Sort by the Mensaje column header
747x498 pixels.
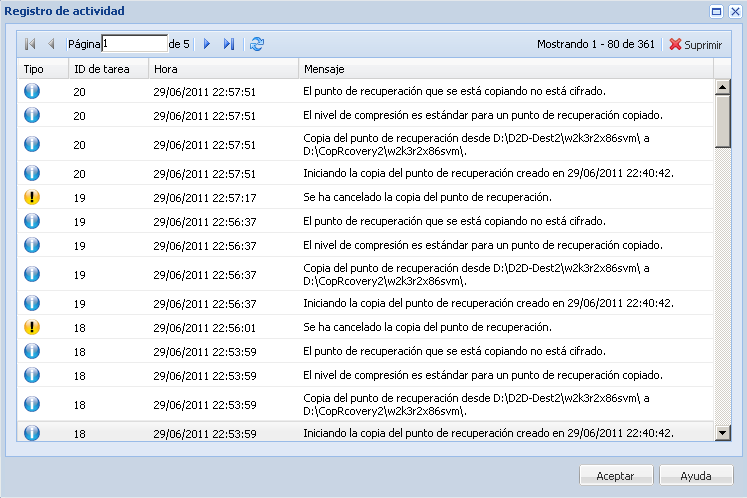[506, 69]
